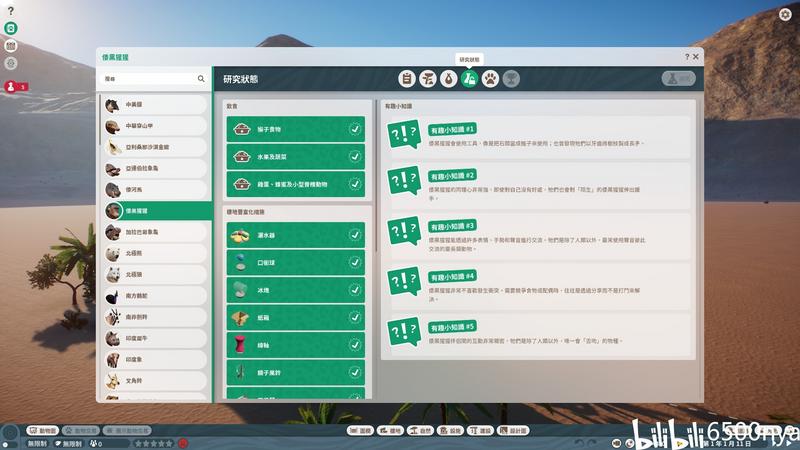
Task: Click the 有趣小知識 #4 label
Action: tap(453, 277)
